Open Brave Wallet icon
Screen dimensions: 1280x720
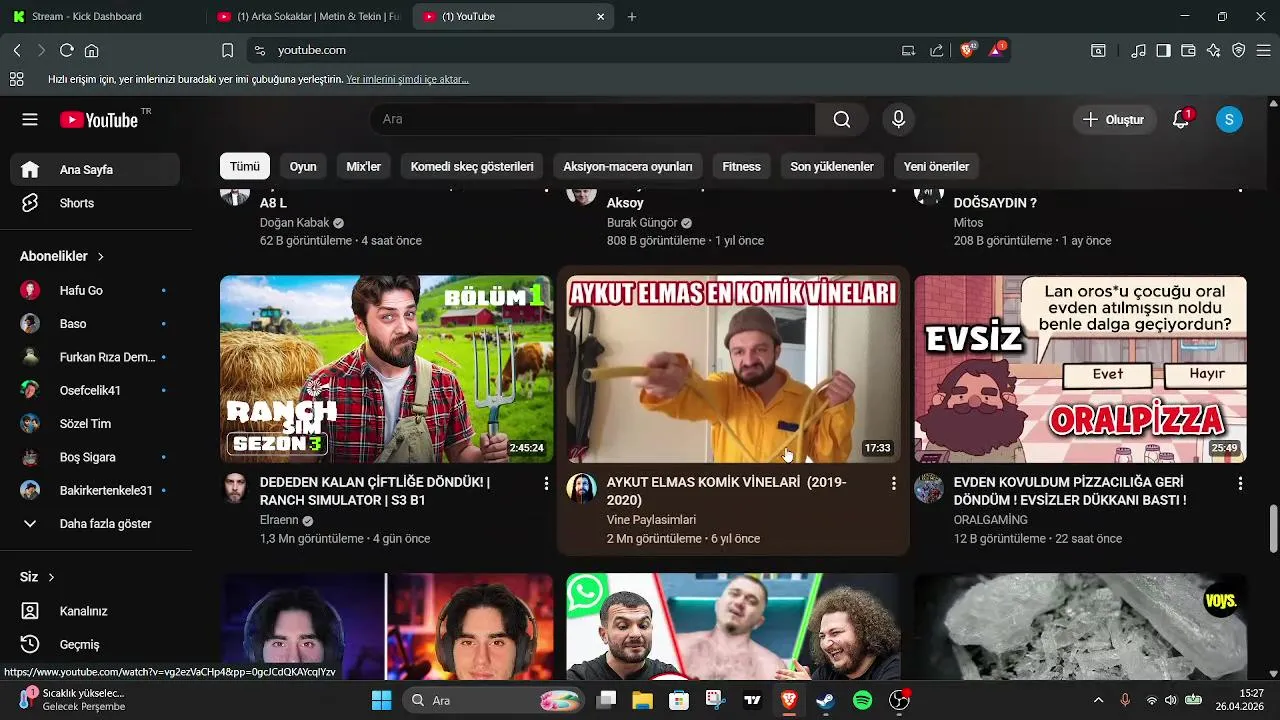point(1188,50)
